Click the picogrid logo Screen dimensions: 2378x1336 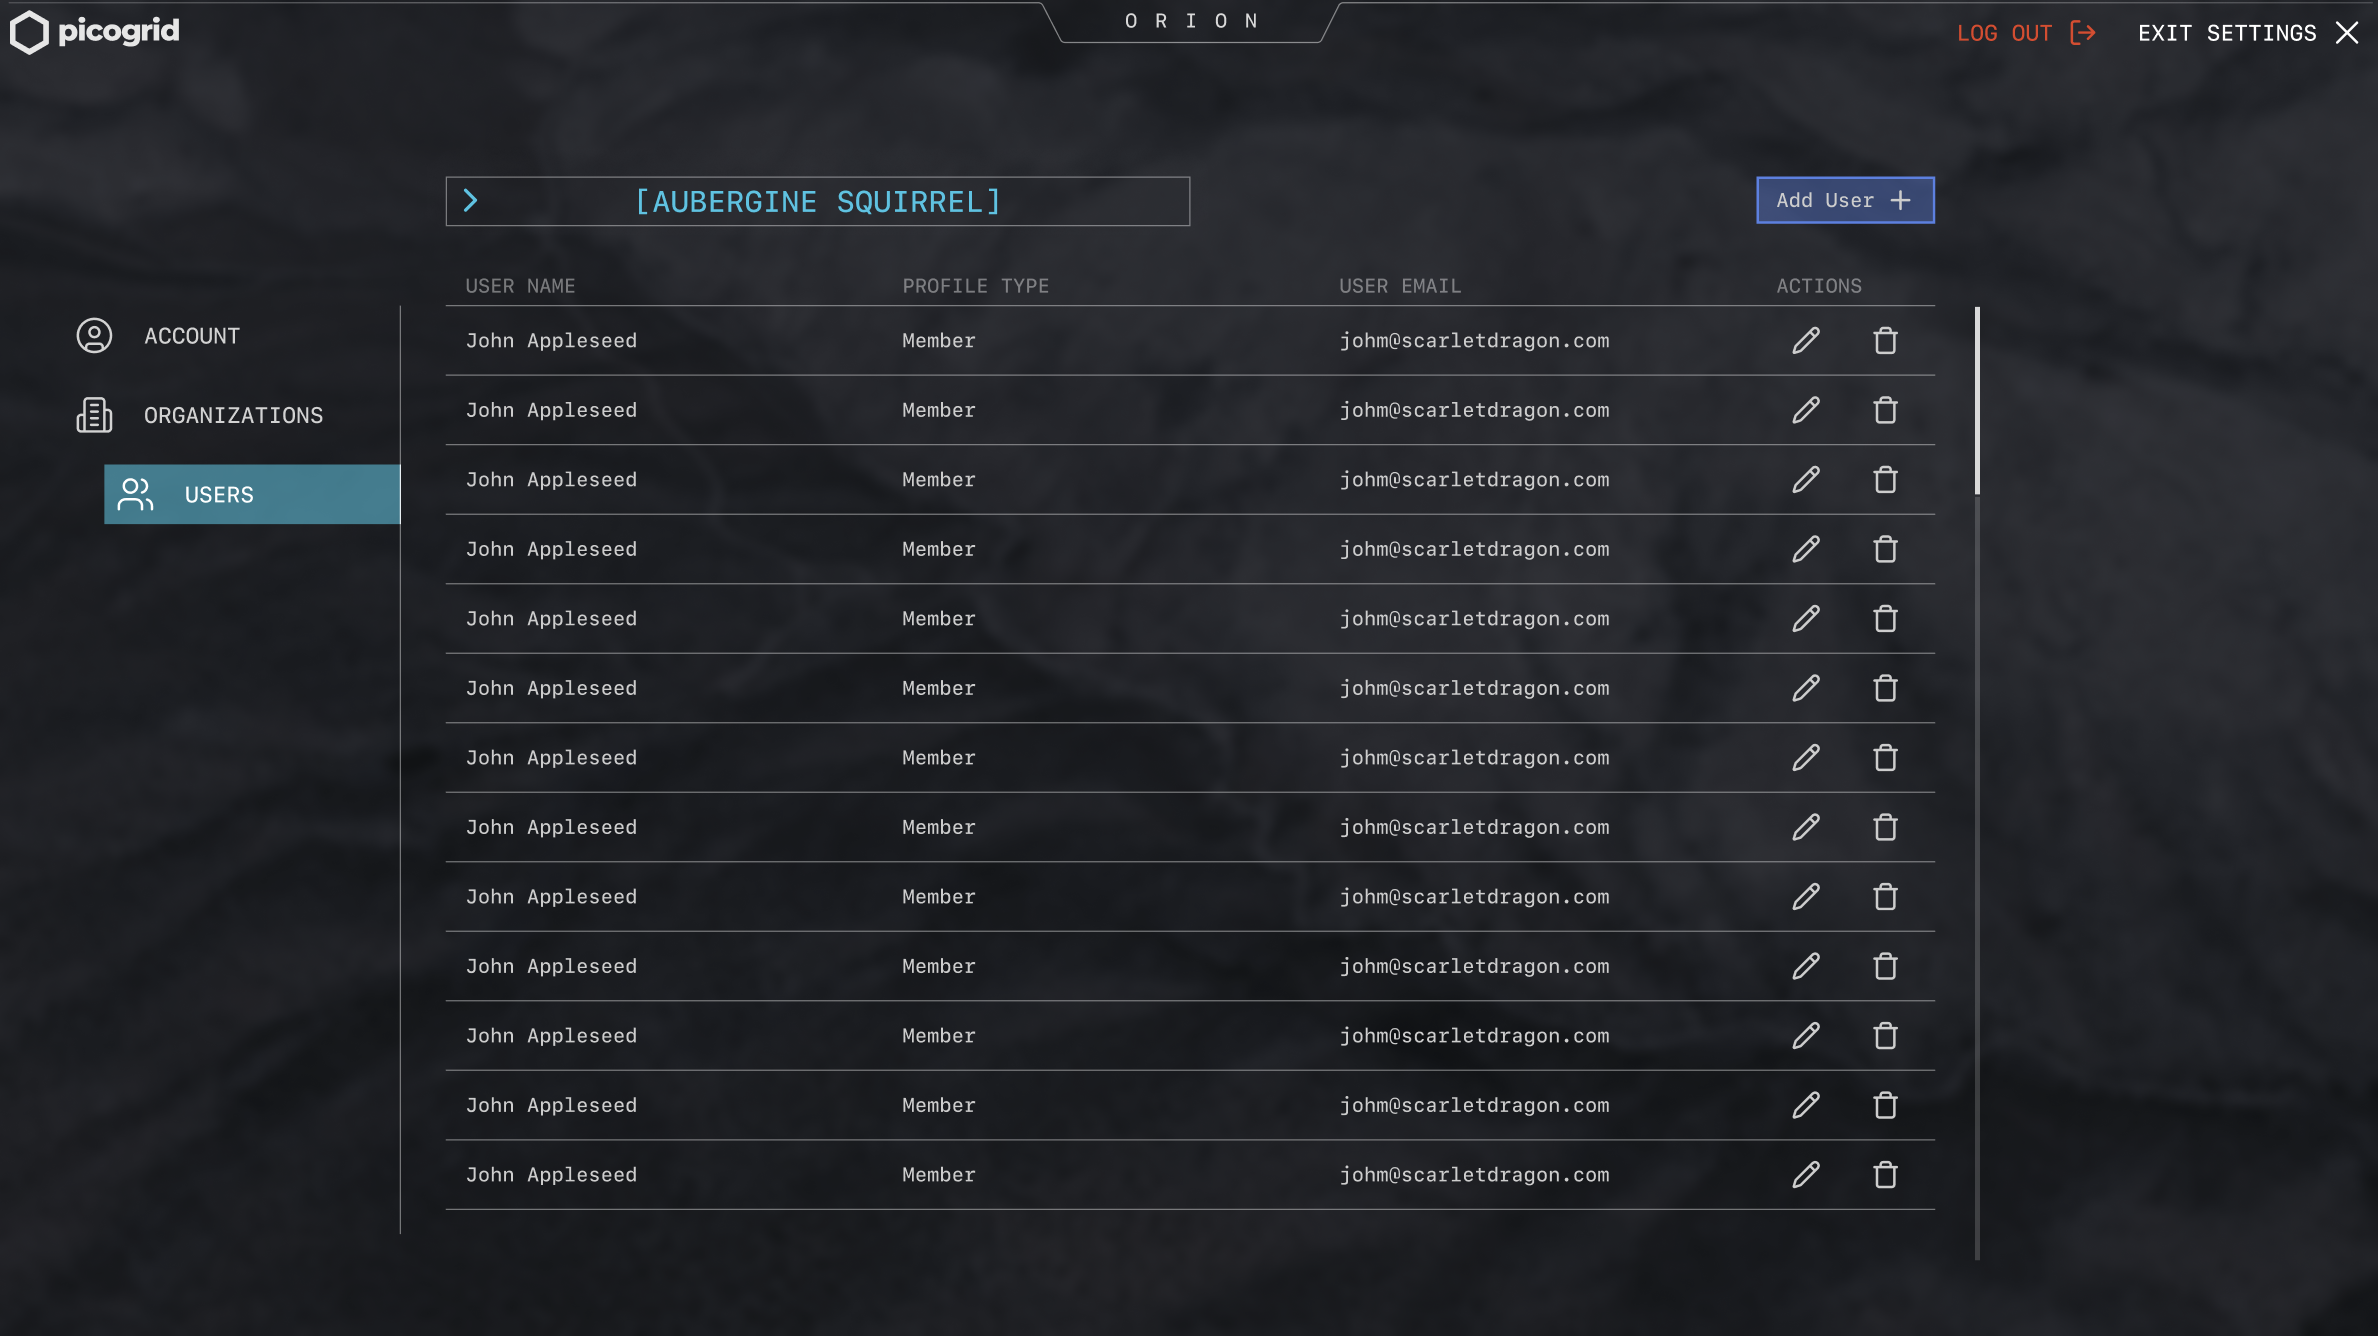coord(95,32)
